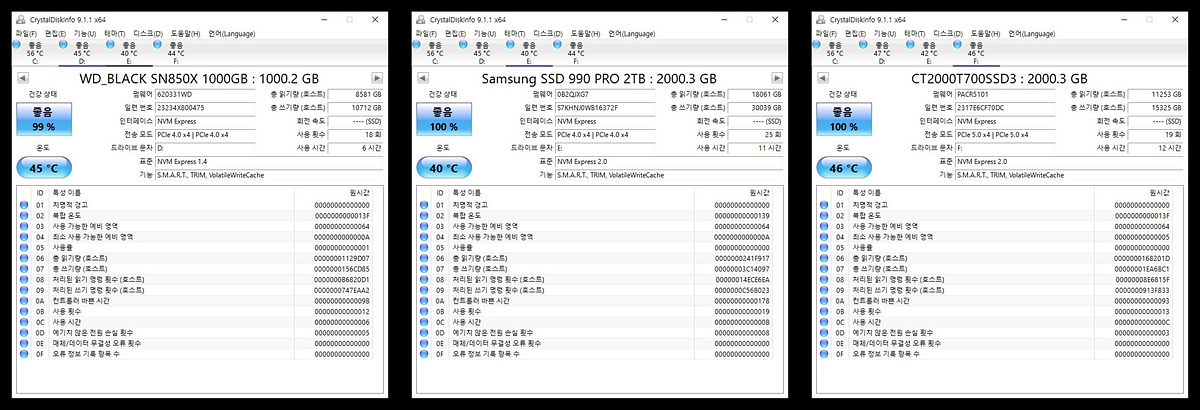Open 디스크(D) menu in Samsung 990 PRO window
Image resolution: width=1200 pixels, height=410 pixels.
(x=546, y=34)
